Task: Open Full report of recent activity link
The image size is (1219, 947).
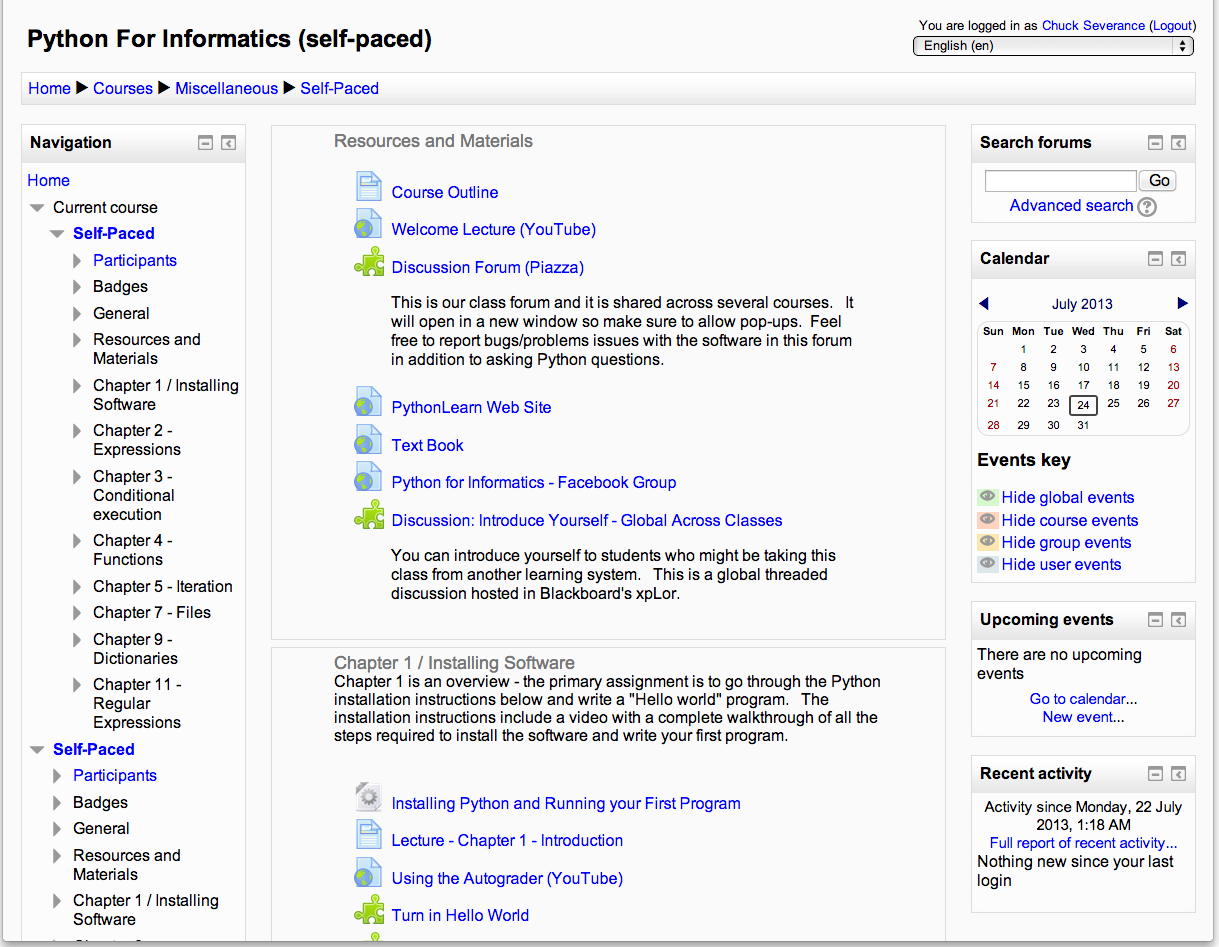Action: (x=1083, y=843)
